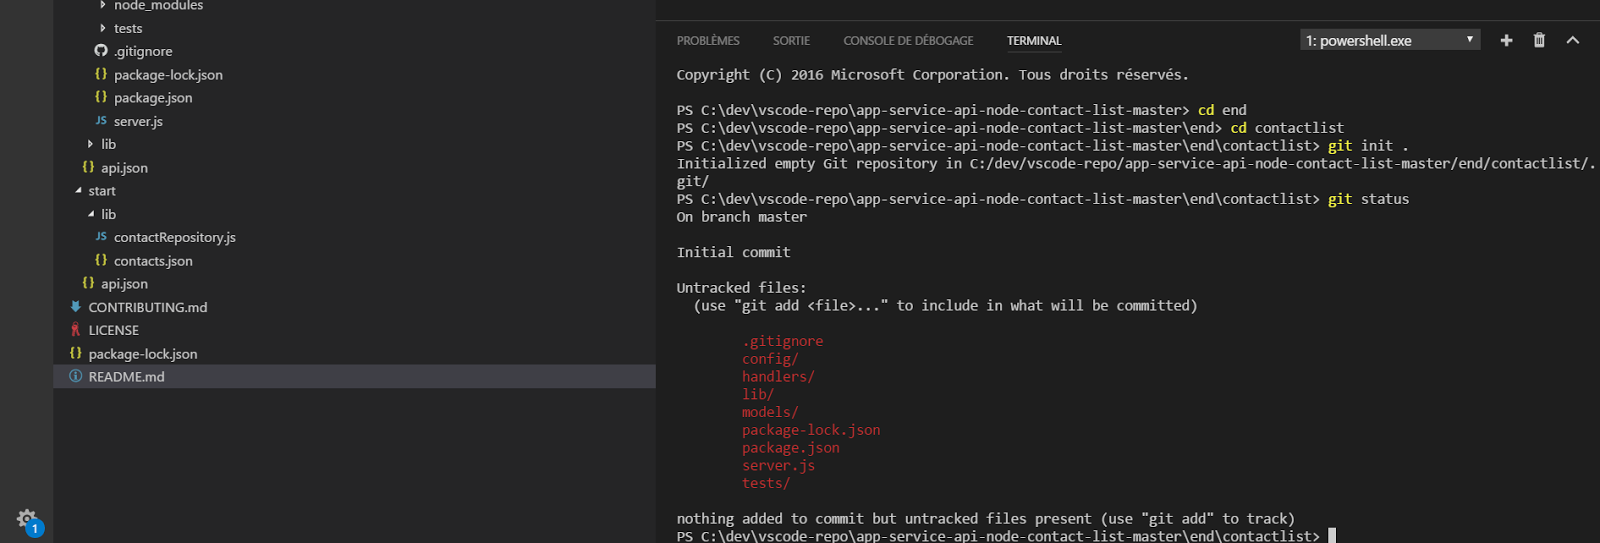Click the JS icon beside server.js
The image size is (1600, 543).
(x=101, y=121)
